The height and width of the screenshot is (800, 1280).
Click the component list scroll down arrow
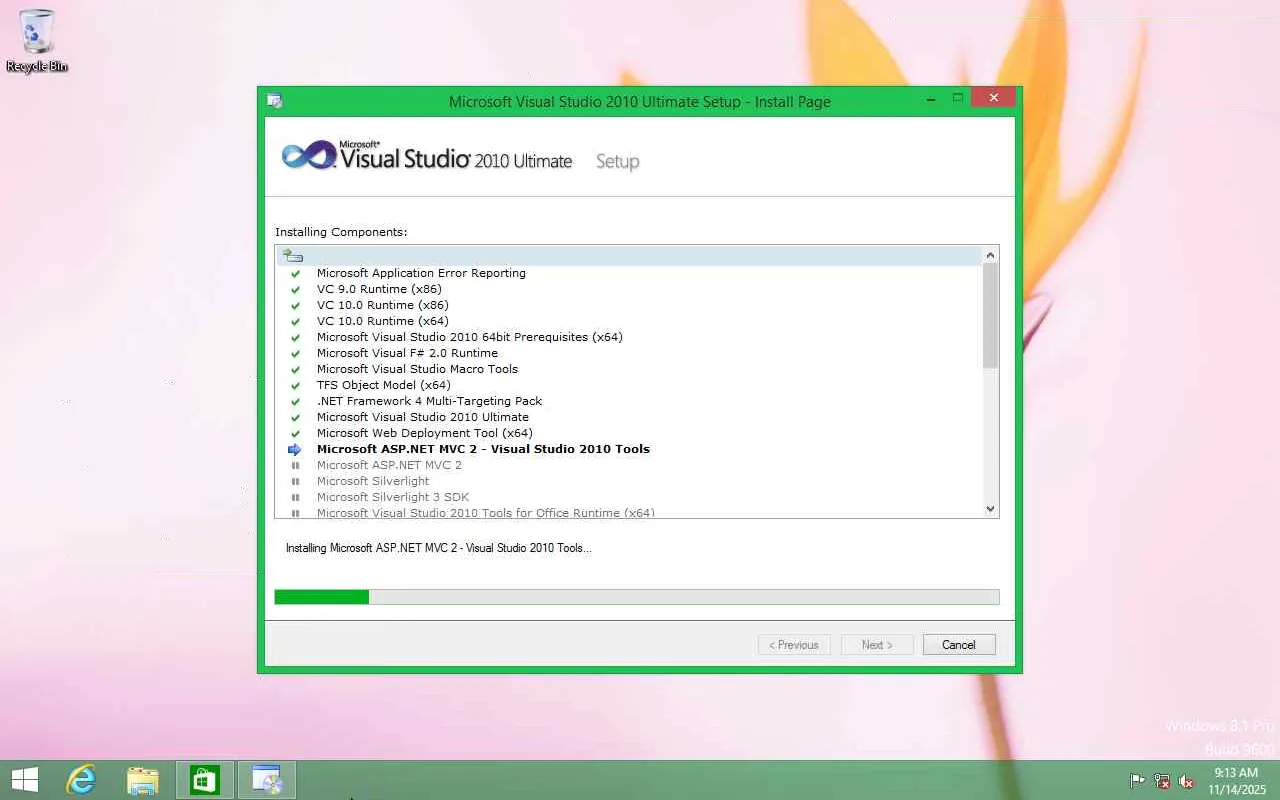(x=991, y=508)
